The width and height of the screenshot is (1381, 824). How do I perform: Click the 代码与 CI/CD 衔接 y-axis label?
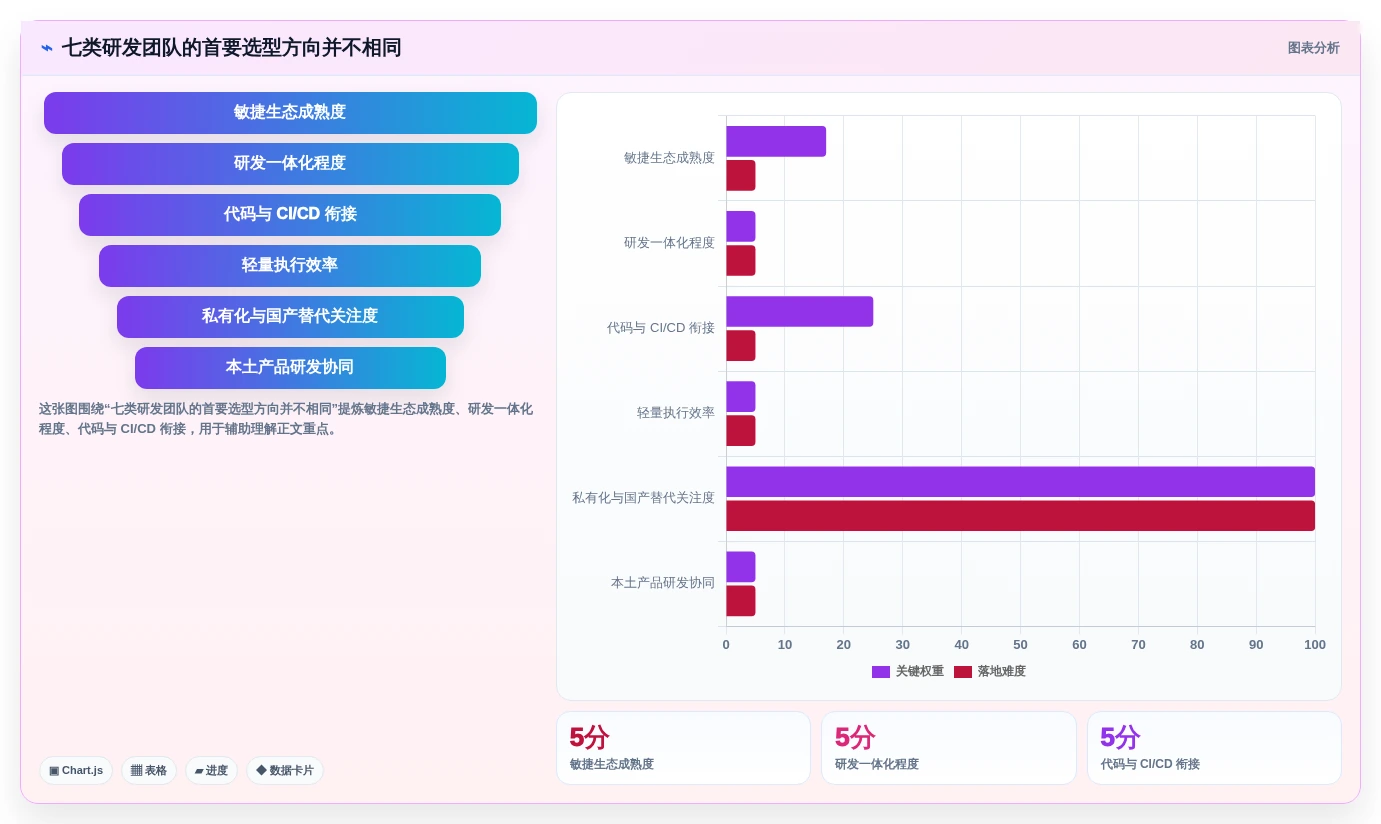click(x=660, y=328)
